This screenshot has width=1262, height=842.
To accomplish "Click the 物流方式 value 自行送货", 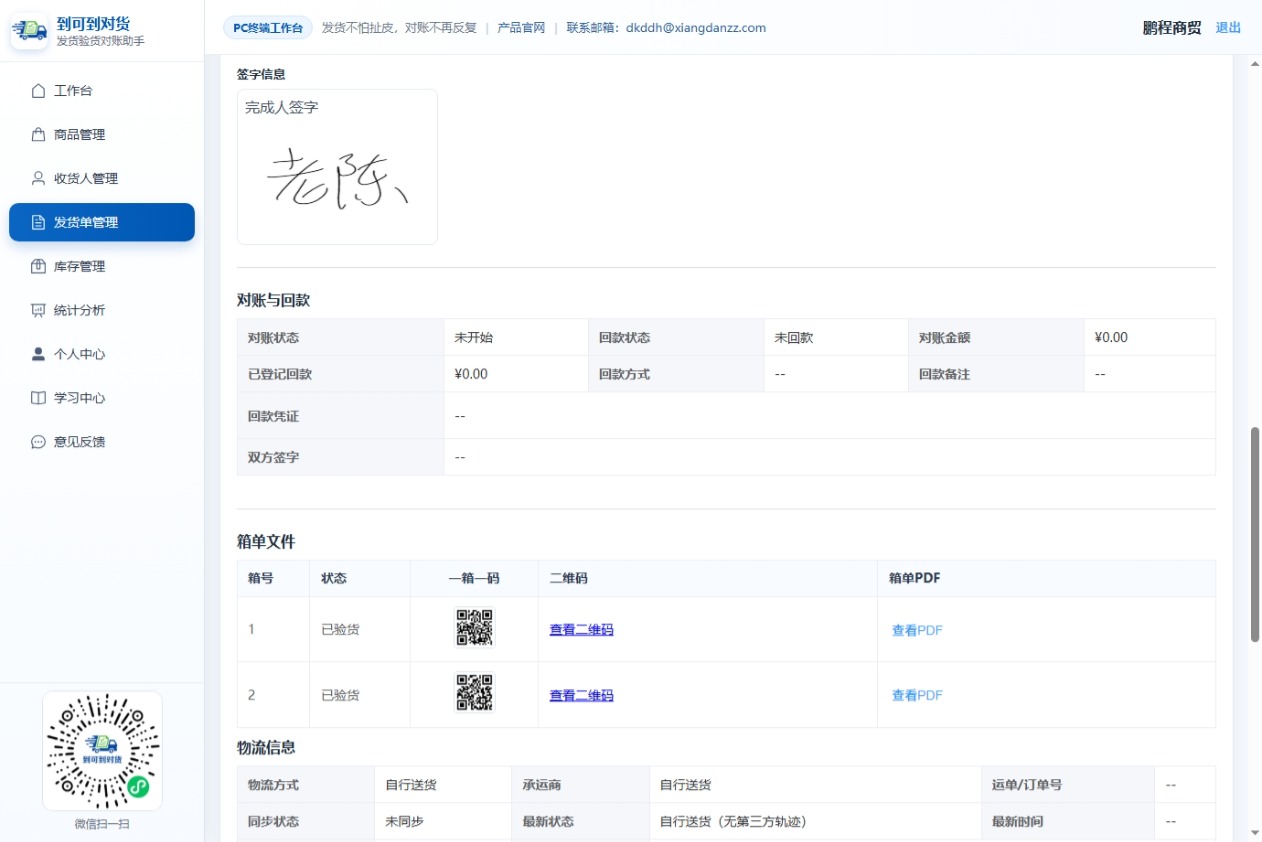I will [411, 785].
